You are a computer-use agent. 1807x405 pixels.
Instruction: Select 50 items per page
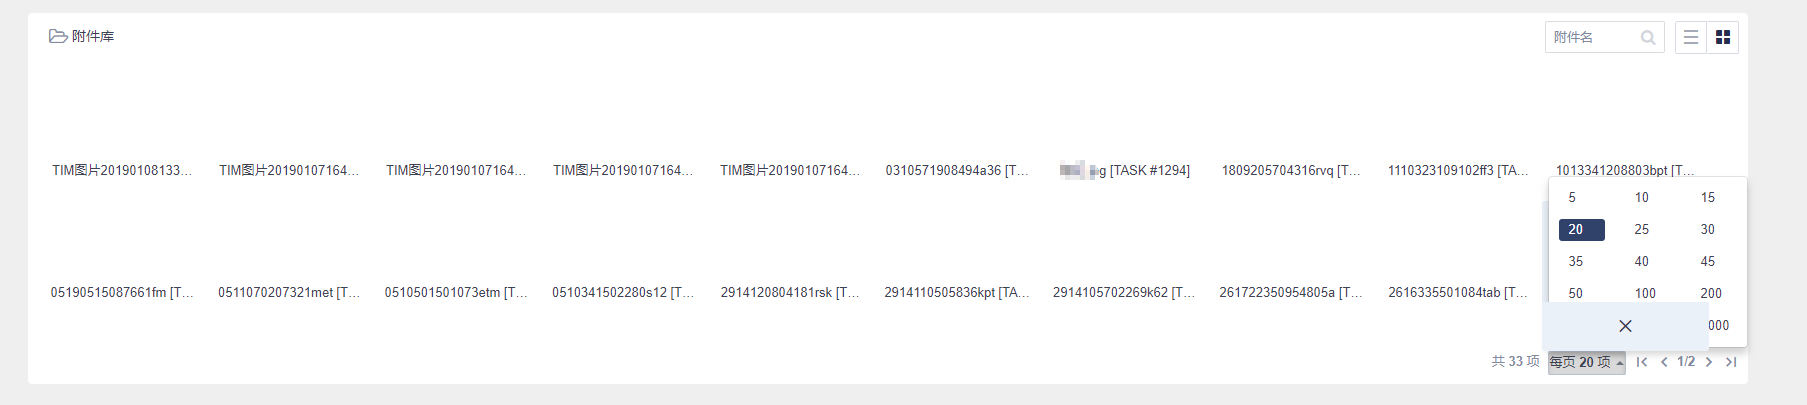click(x=1576, y=293)
